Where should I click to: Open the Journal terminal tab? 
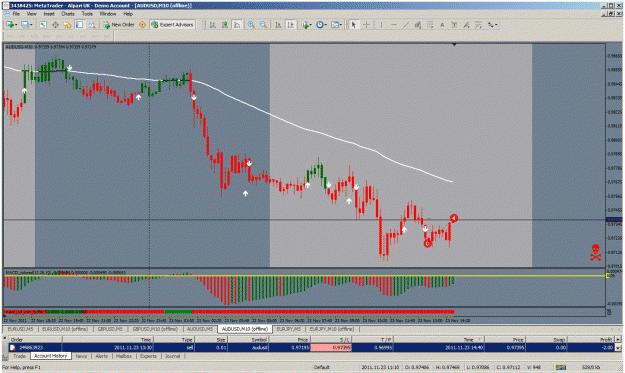point(172,356)
